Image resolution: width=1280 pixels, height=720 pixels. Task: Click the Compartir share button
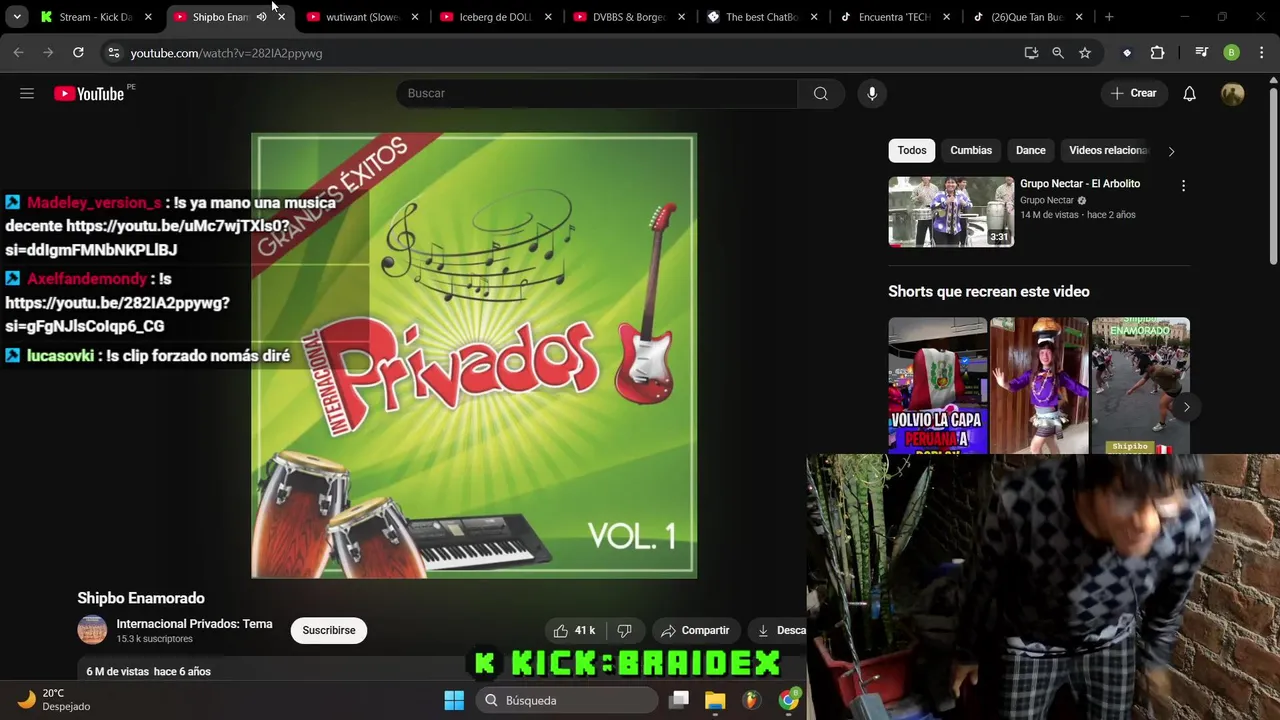coord(695,630)
